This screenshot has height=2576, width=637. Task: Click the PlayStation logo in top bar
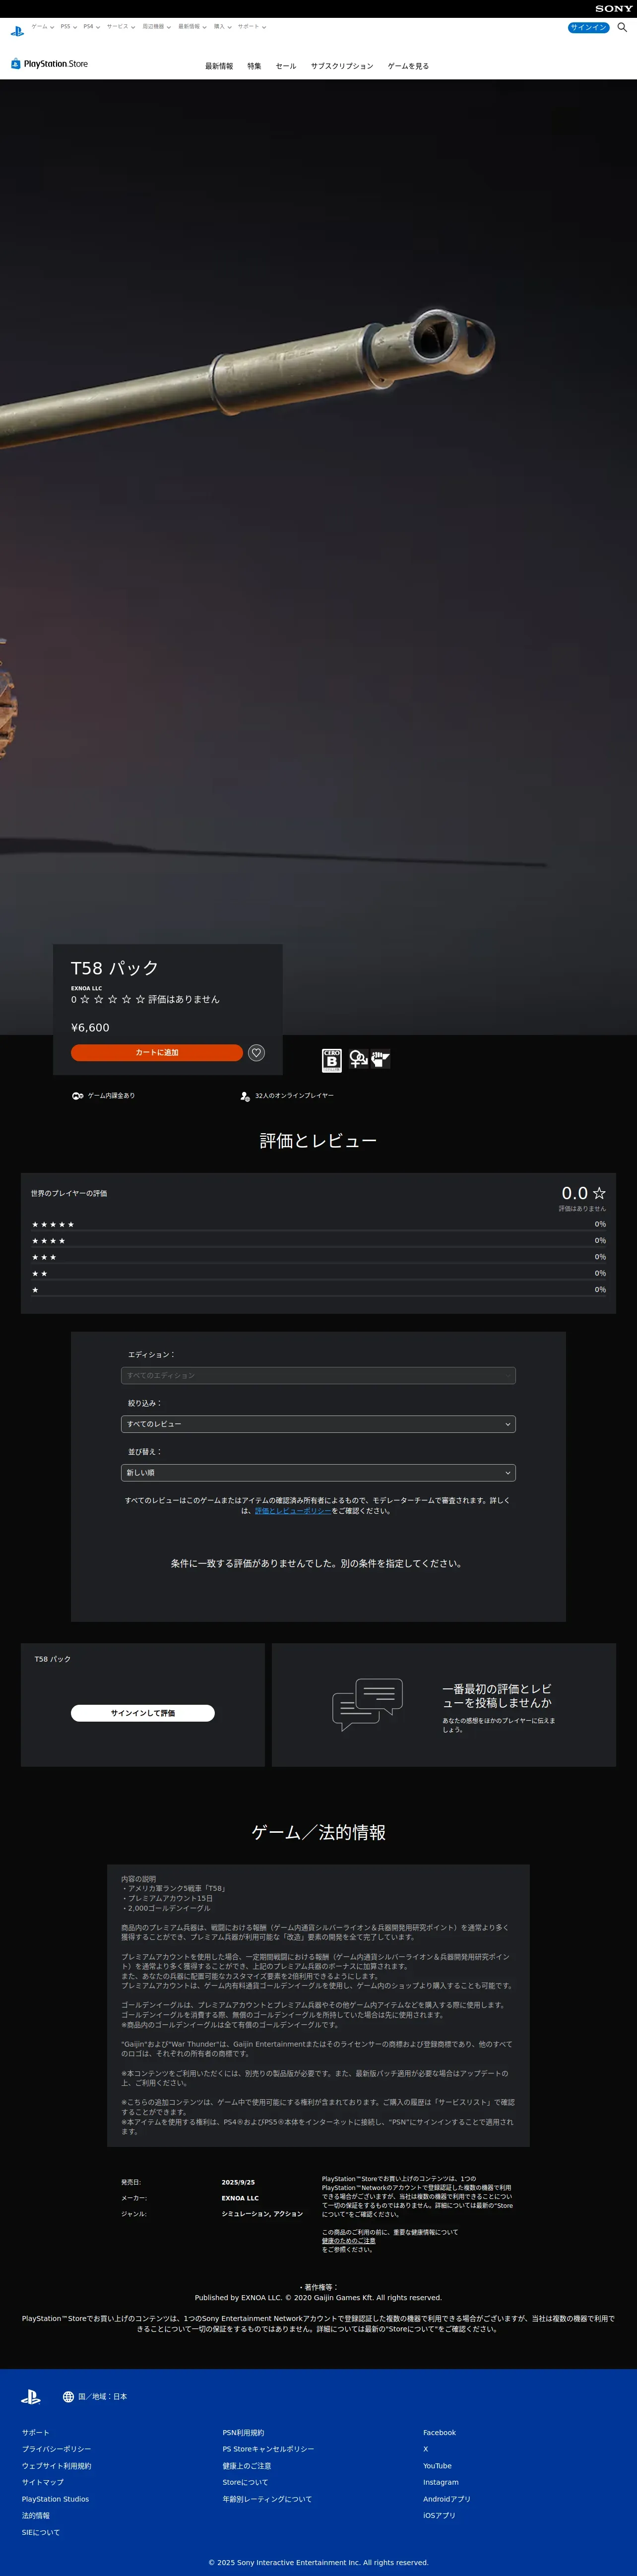(x=17, y=31)
